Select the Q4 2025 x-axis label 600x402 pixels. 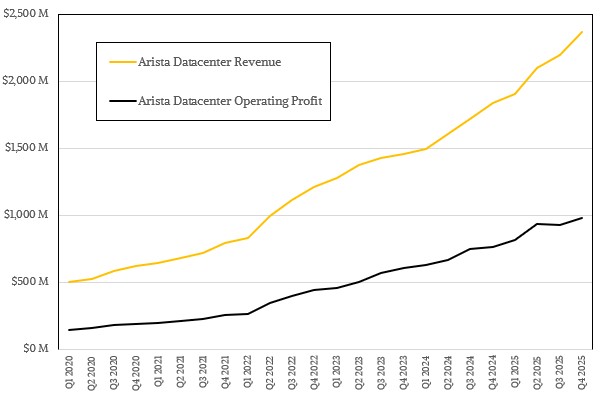point(582,374)
